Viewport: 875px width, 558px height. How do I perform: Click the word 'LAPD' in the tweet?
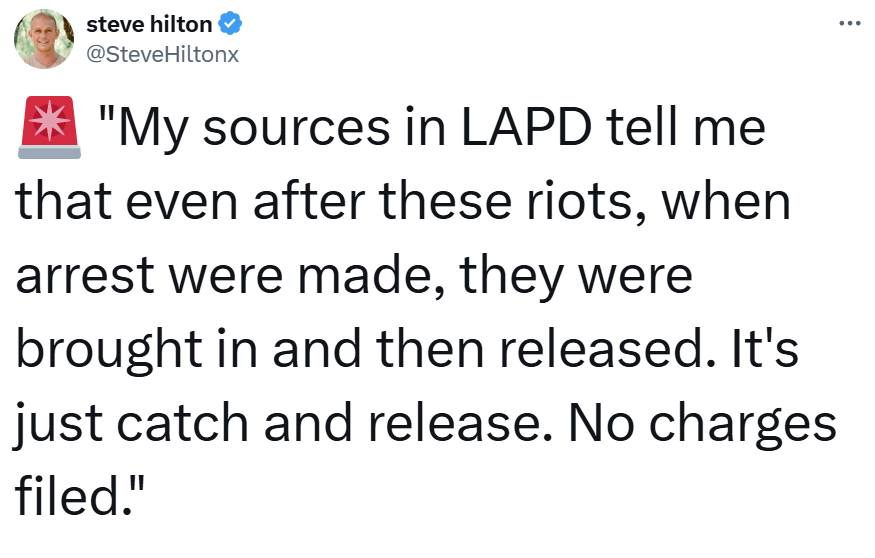pos(526,128)
